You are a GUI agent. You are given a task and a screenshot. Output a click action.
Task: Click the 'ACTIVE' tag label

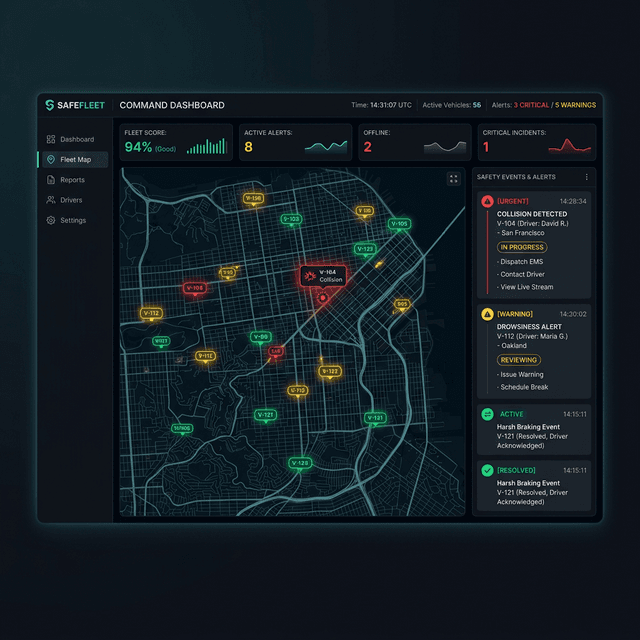point(511,414)
